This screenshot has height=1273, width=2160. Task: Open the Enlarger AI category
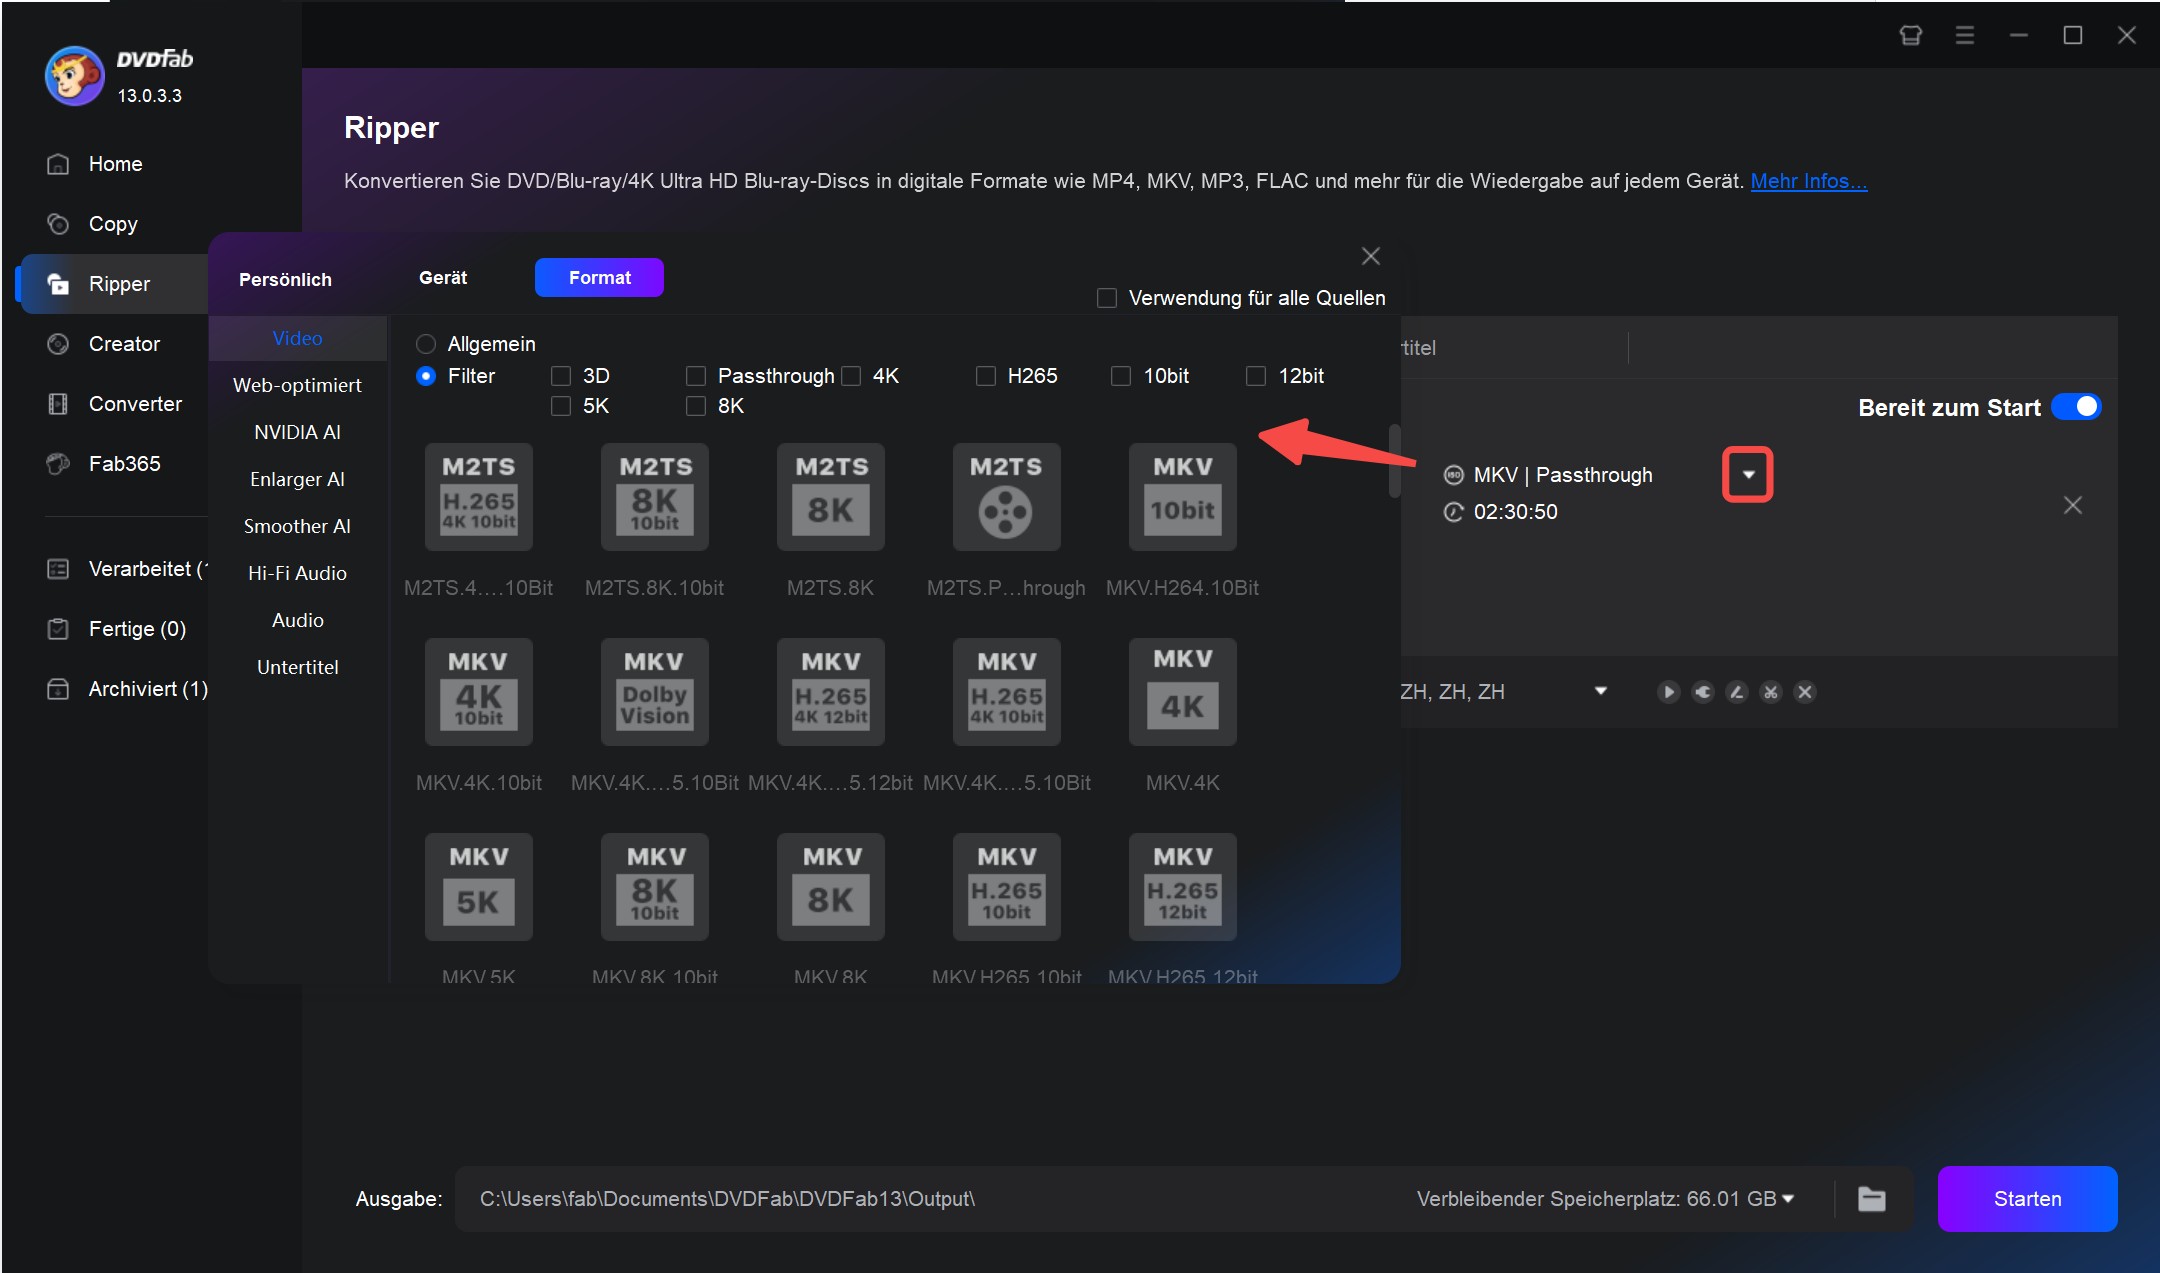tap(297, 479)
